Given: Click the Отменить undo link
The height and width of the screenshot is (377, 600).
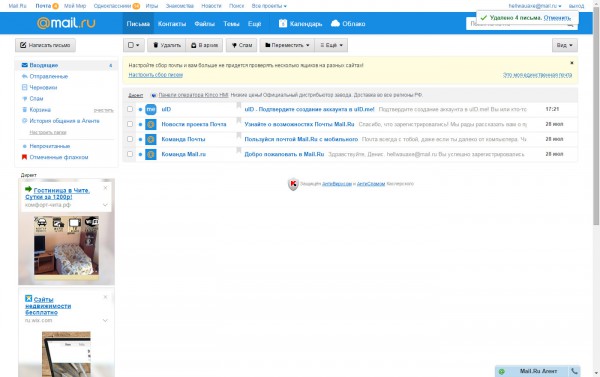Looking at the screenshot, I should [557, 18].
